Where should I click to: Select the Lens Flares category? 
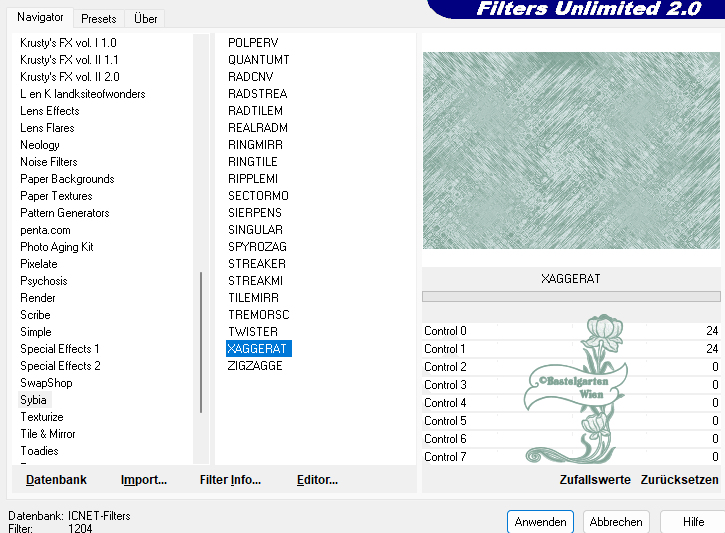pyautogui.click(x=47, y=128)
